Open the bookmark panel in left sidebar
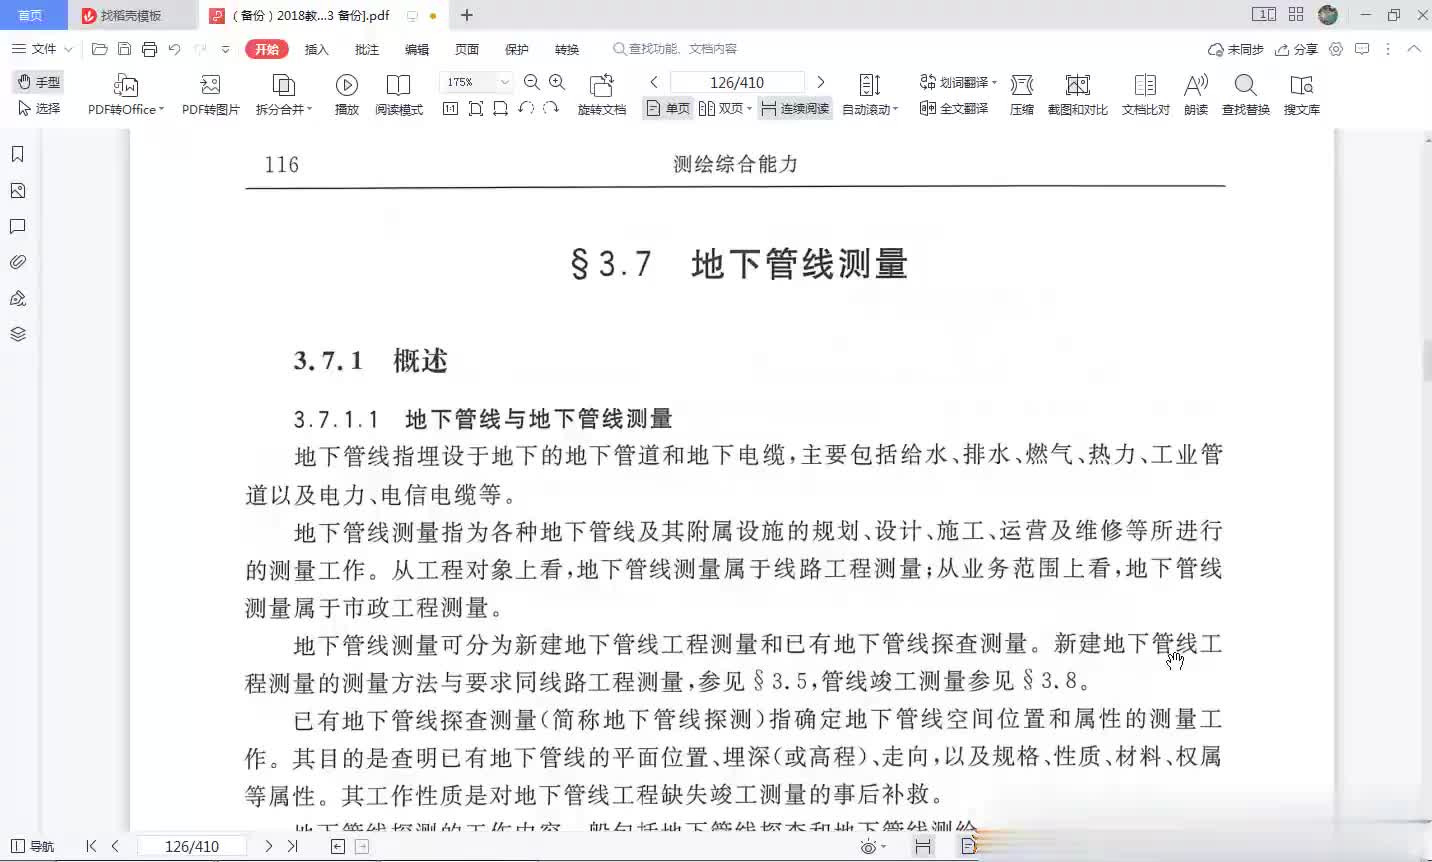The image size is (1432, 862). pos(17,154)
